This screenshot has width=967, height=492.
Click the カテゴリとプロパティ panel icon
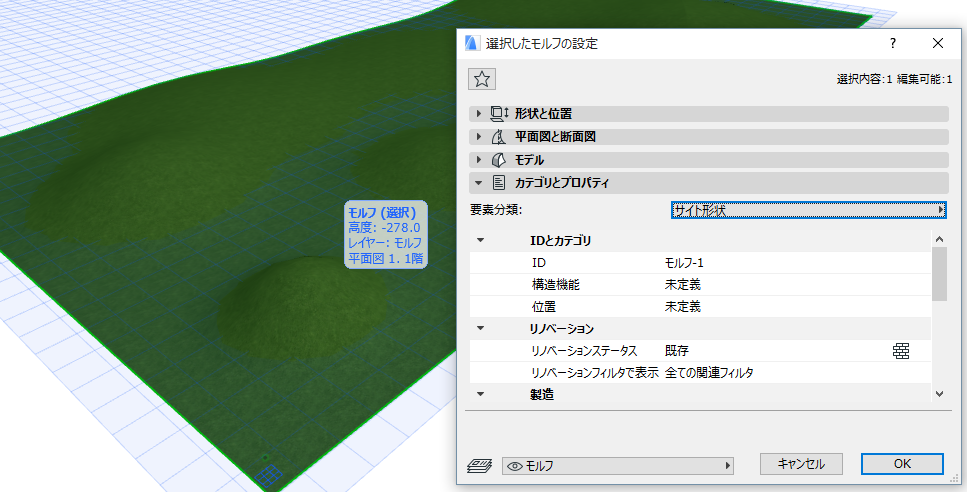499,182
